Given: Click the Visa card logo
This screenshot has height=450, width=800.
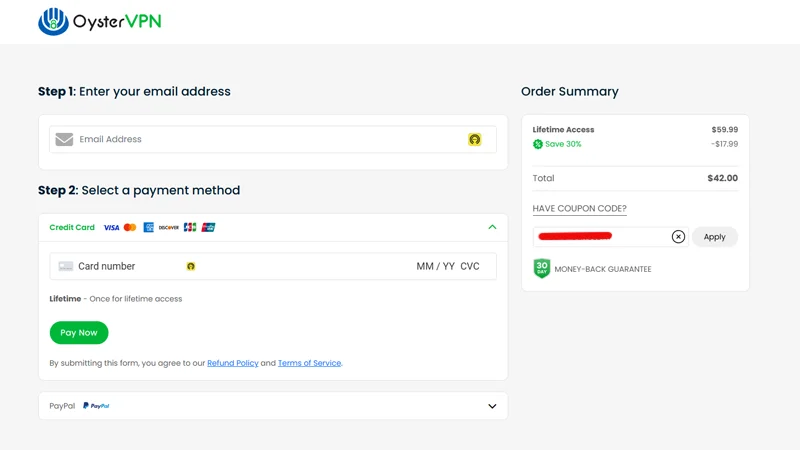Looking at the screenshot, I should [x=111, y=228].
